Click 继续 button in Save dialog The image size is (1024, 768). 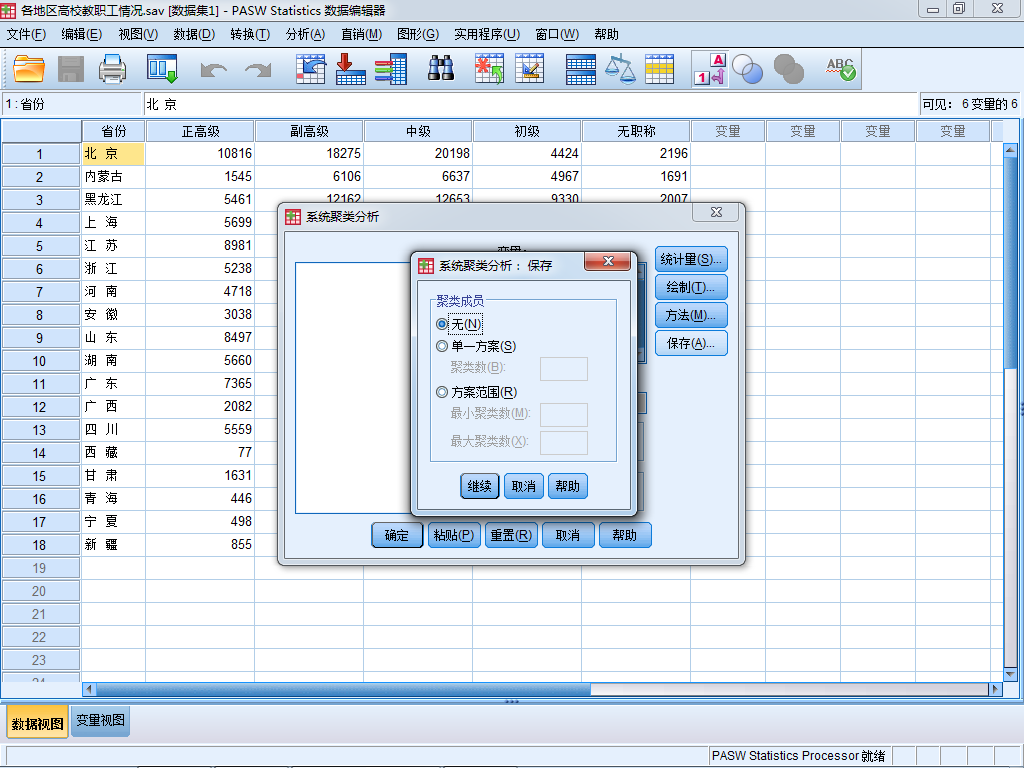(x=479, y=486)
